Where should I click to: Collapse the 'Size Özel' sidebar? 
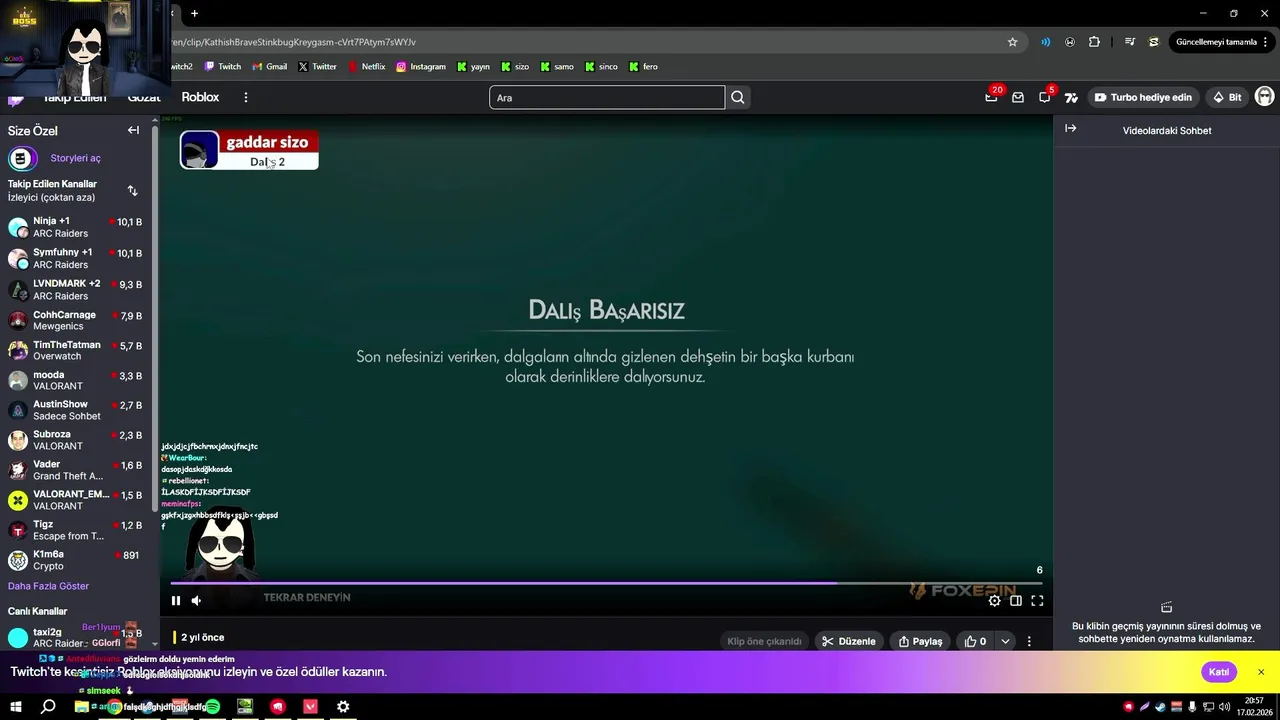tap(133, 130)
